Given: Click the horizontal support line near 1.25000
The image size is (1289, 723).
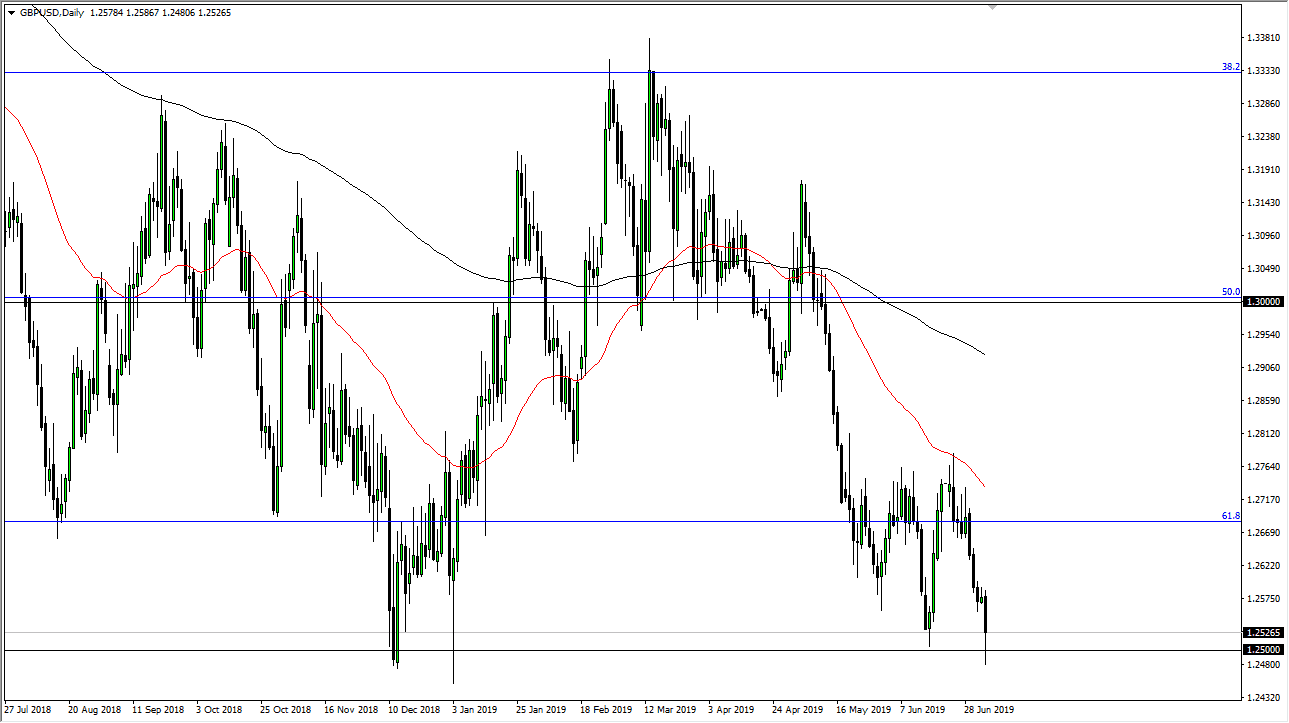Looking at the screenshot, I should coord(600,650).
